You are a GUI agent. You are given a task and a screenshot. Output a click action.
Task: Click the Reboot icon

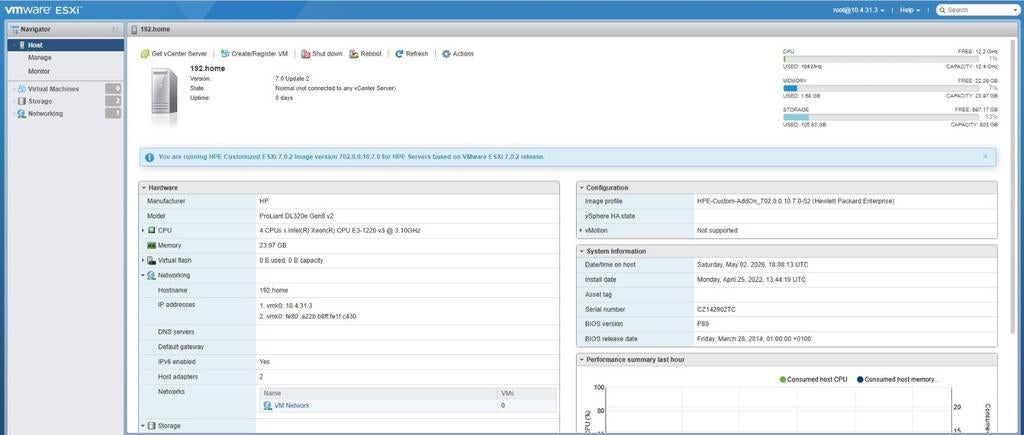pos(354,54)
